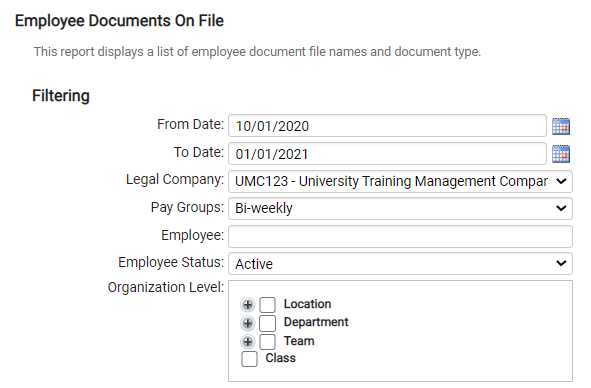591x388 pixels.
Task: Expand the Department tree node plus icon
Action: [248, 323]
